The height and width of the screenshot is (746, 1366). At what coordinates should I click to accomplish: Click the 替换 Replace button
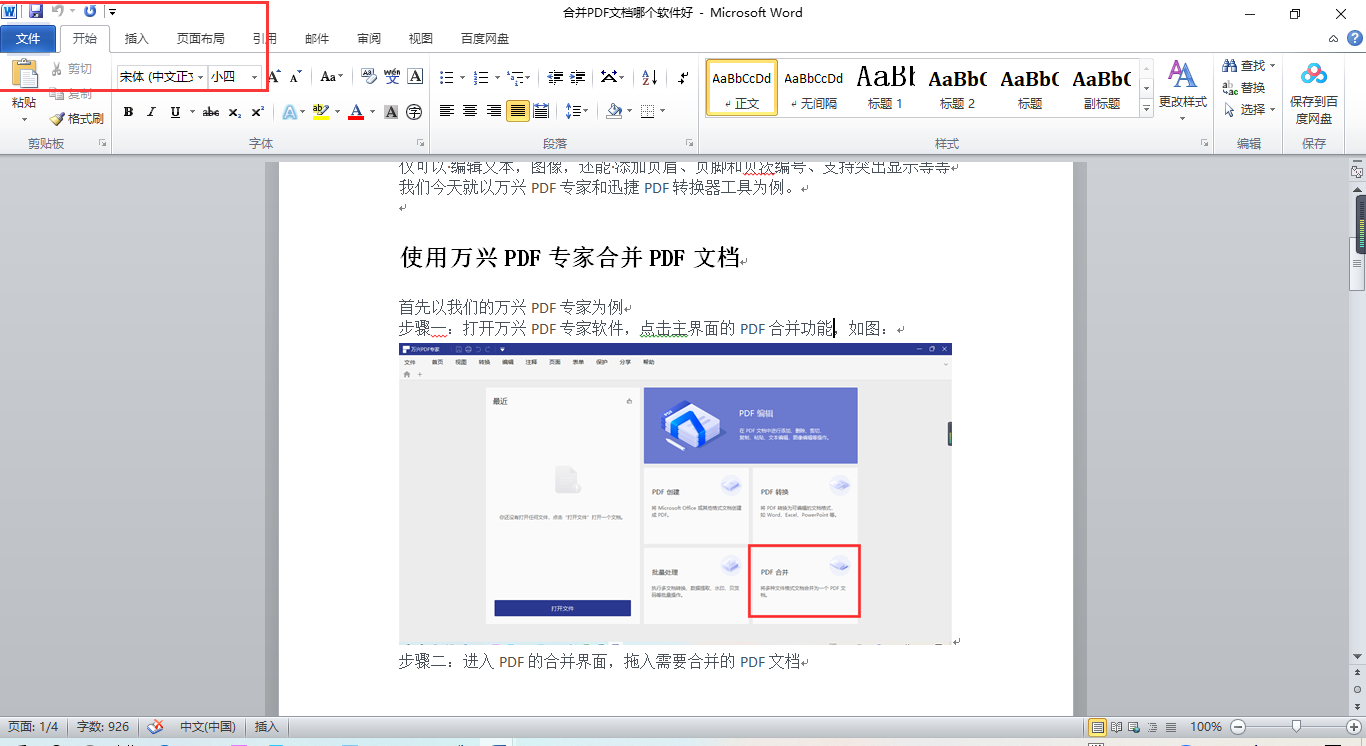1244,88
